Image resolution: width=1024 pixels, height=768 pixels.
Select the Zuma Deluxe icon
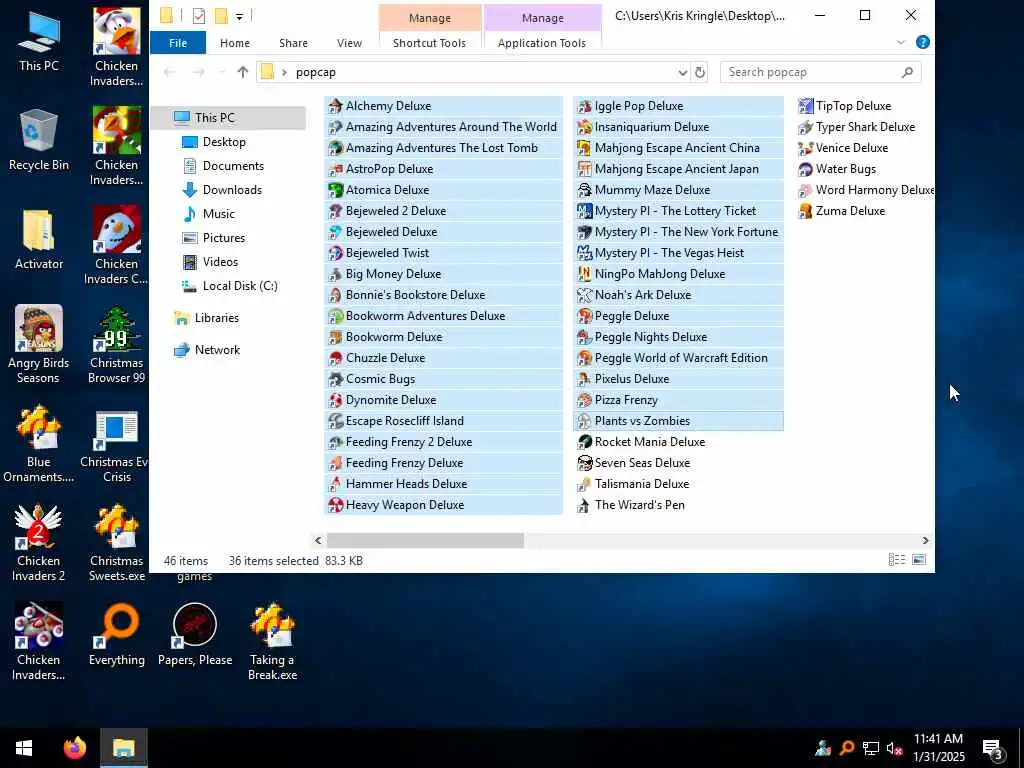pos(805,211)
